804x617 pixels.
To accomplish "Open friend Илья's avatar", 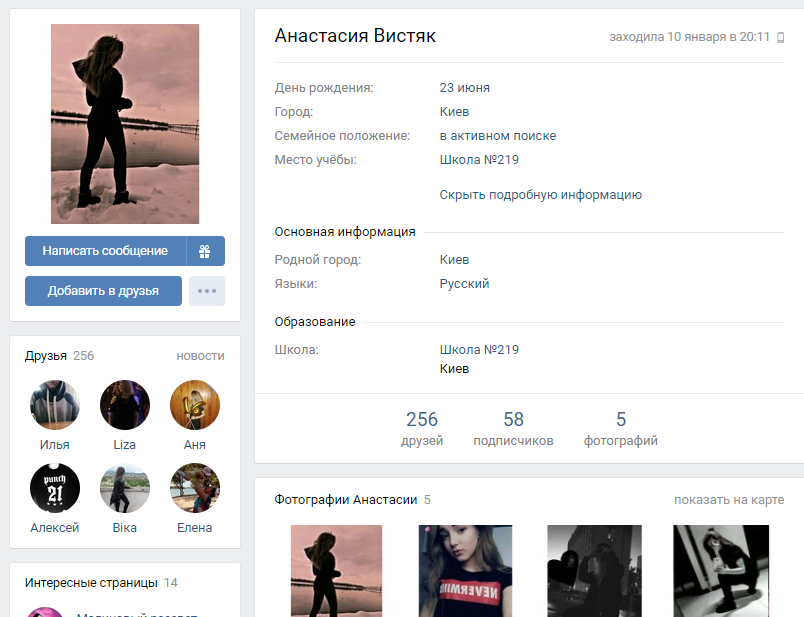I will click(x=55, y=405).
